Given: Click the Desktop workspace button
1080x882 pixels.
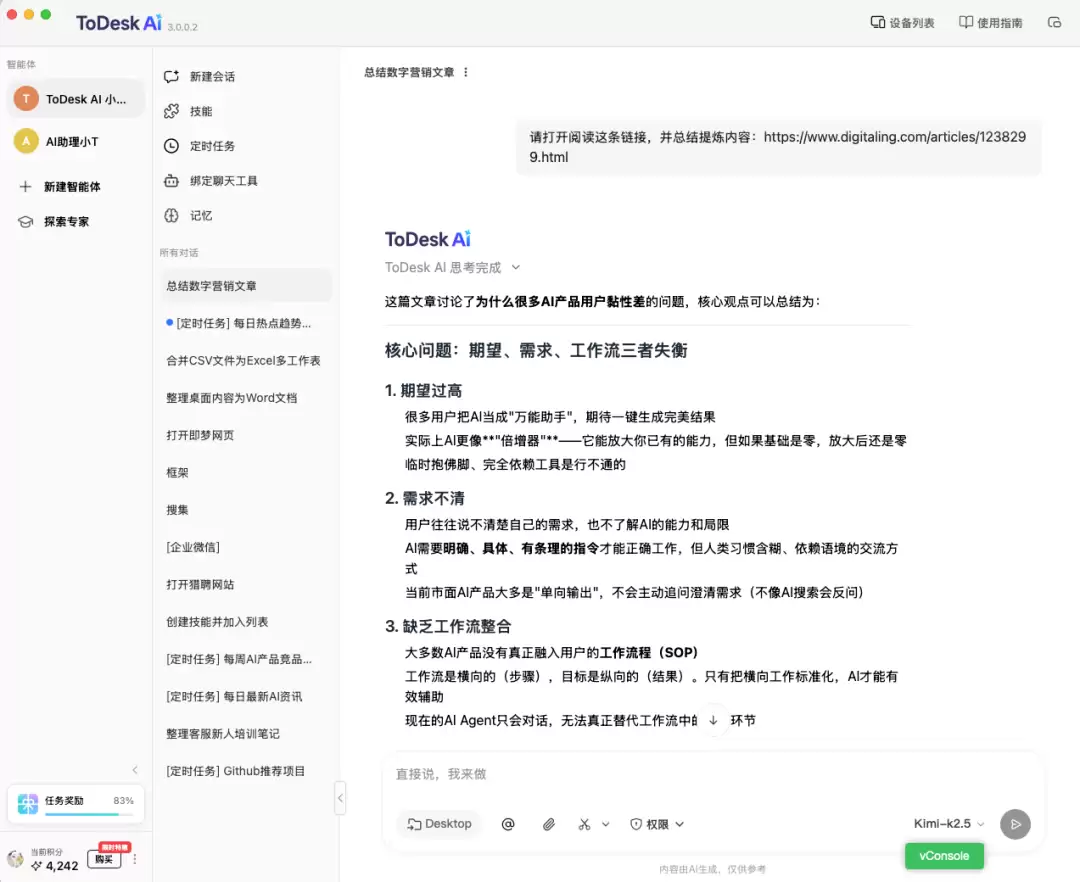Looking at the screenshot, I should (x=439, y=824).
